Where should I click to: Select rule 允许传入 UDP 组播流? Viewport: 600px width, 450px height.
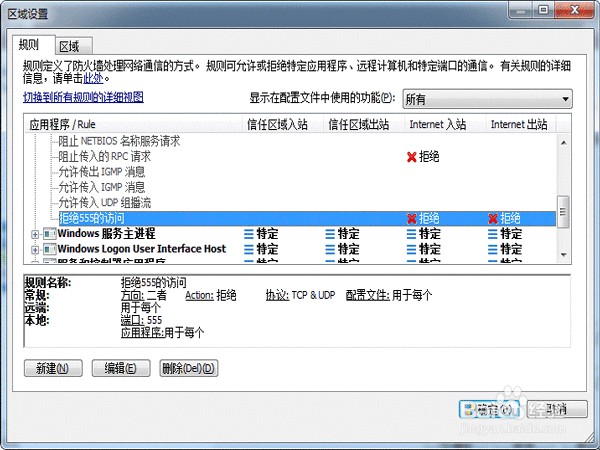coord(104,202)
